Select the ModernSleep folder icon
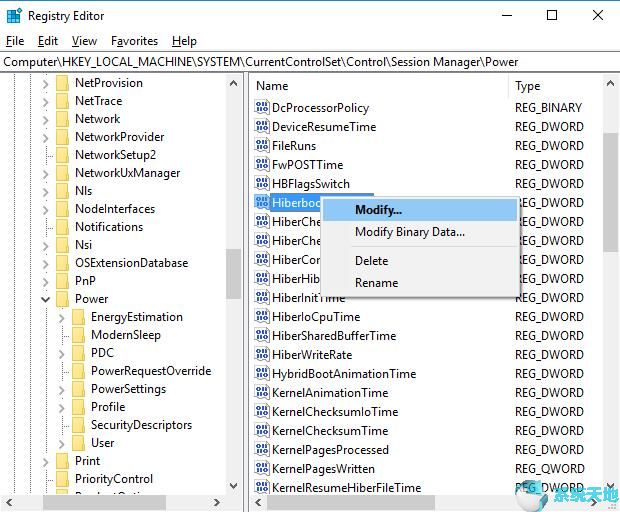This screenshot has height=512, width=620. point(79,335)
